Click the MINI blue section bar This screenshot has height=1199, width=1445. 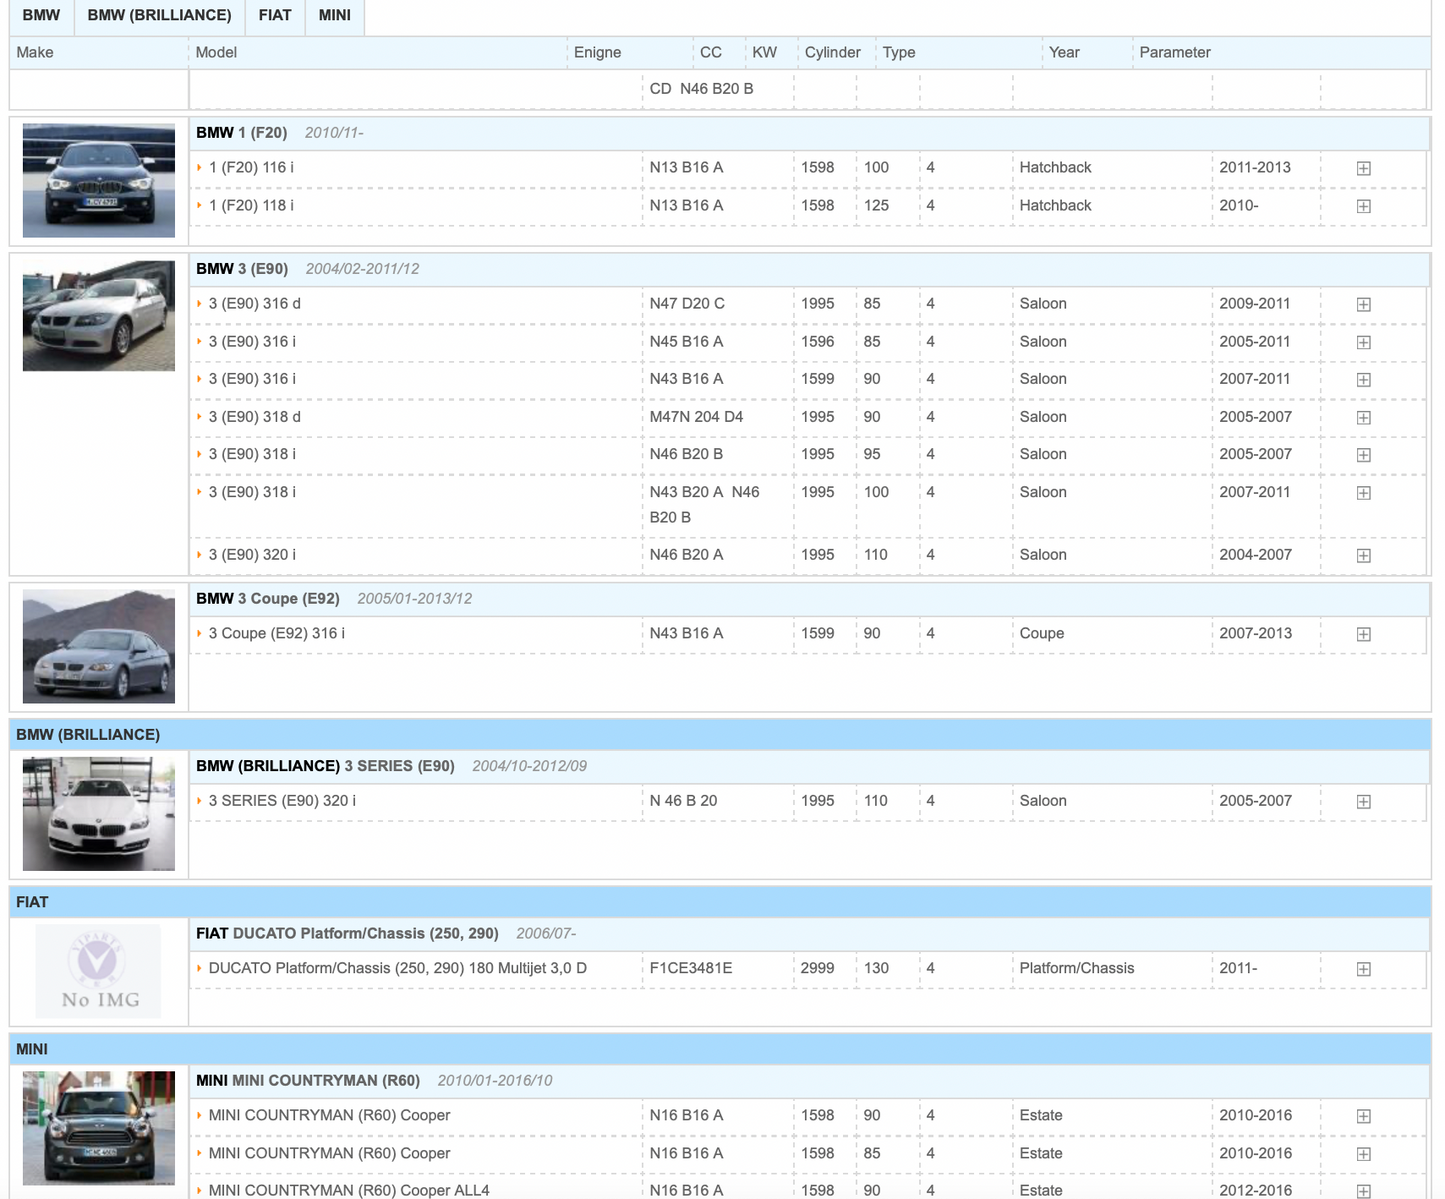click(720, 1049)
